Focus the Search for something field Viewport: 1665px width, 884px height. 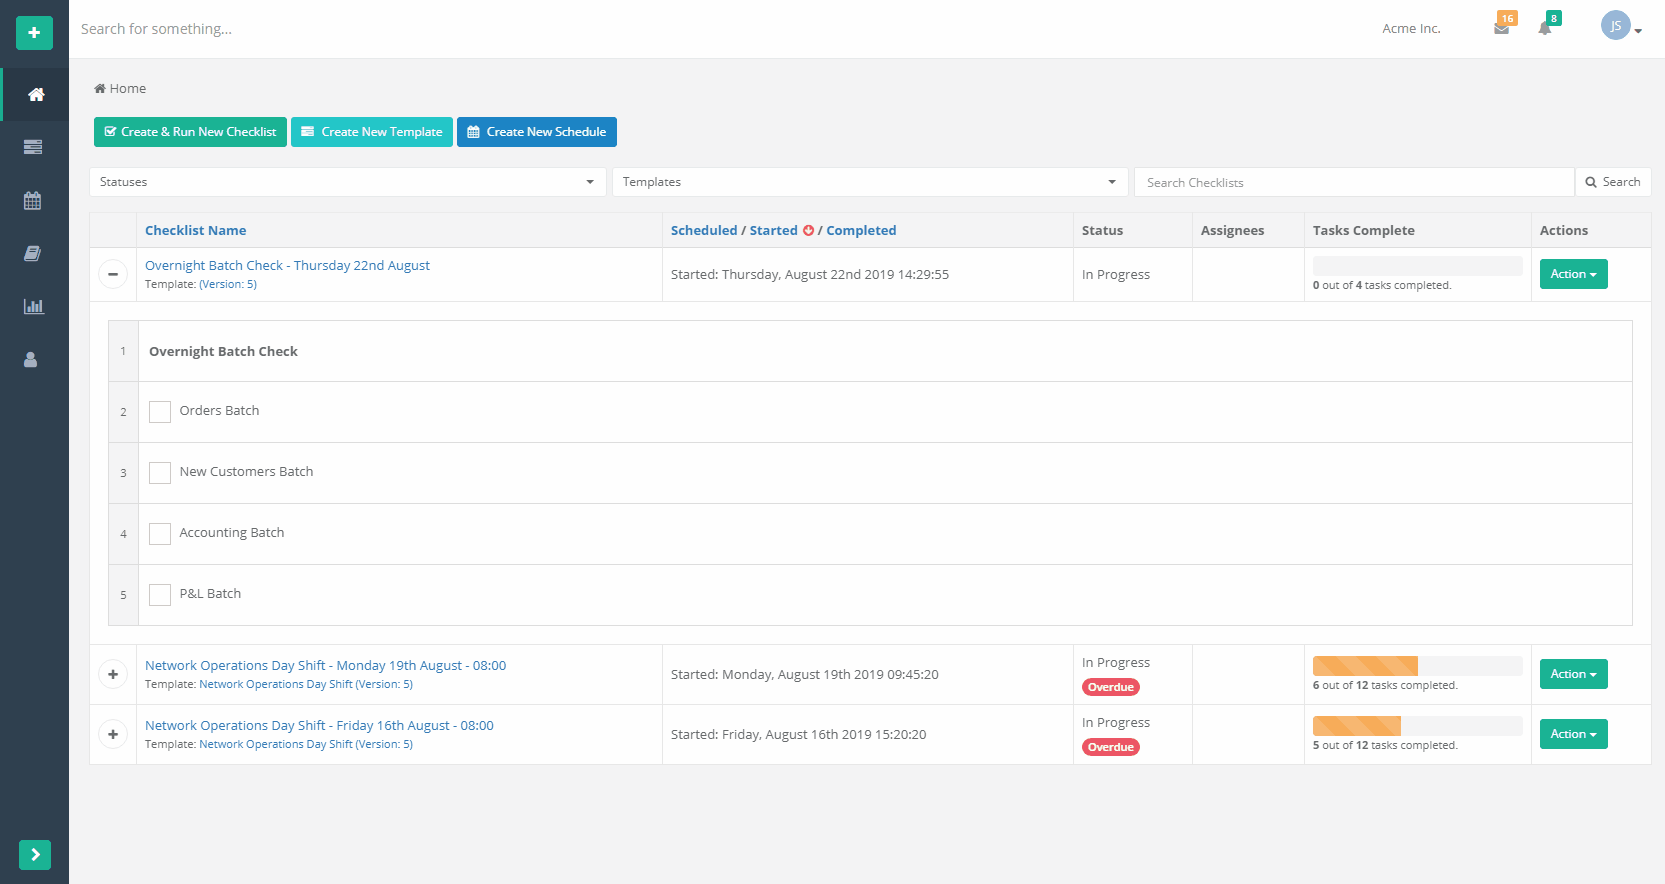coord(156,29)
